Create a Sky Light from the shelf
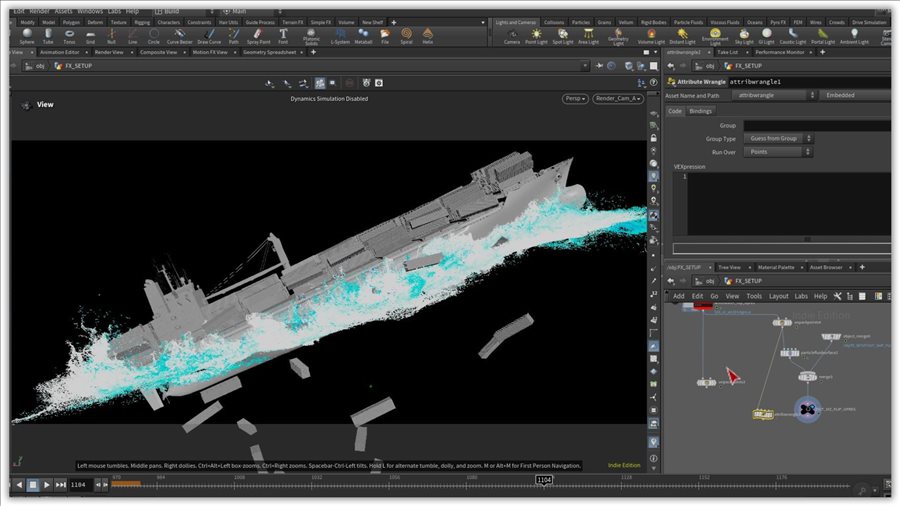This screenshot has width=900, height=506. [744, 35]
